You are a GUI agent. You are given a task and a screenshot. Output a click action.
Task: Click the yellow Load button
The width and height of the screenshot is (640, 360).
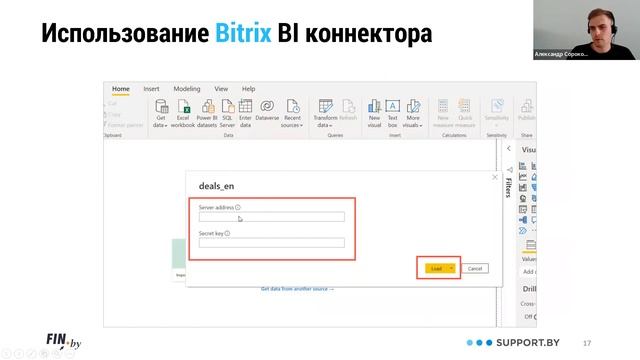[x=436, y=268]
